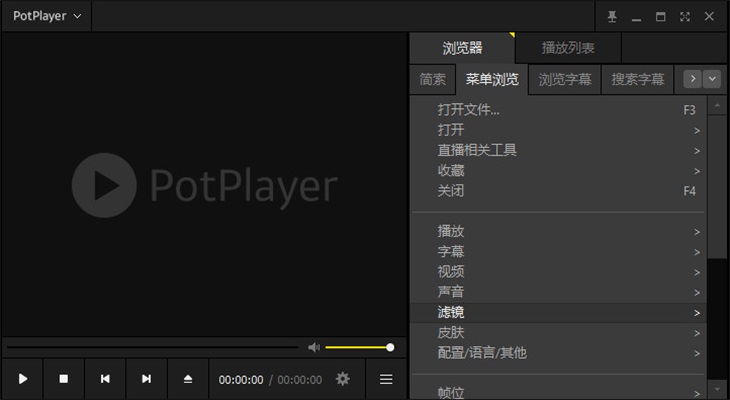Open the settings gear next to the time
The width and height of the screenshot is (730, 400).
[x=343, y=379]
